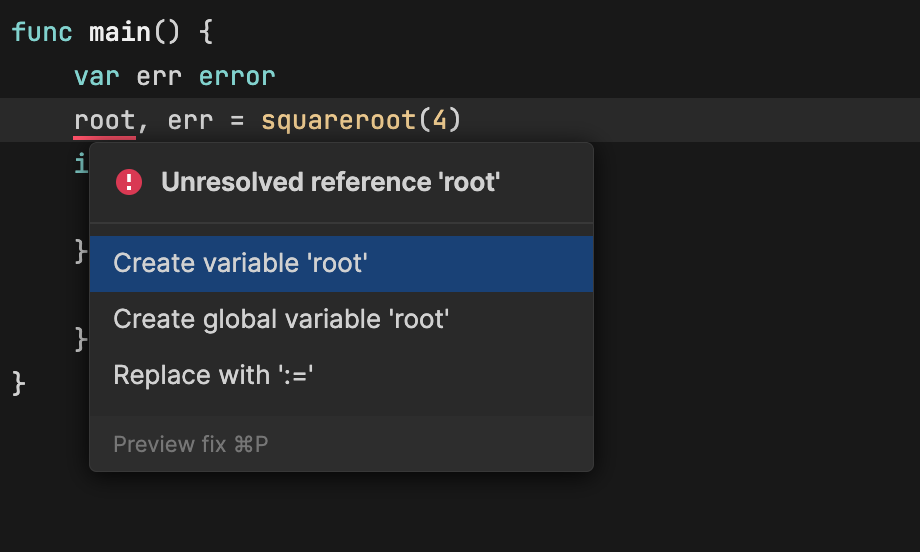Click the comma after "root"
The width and height of the screenshot is (920, 552).
[x=143, y=123]
